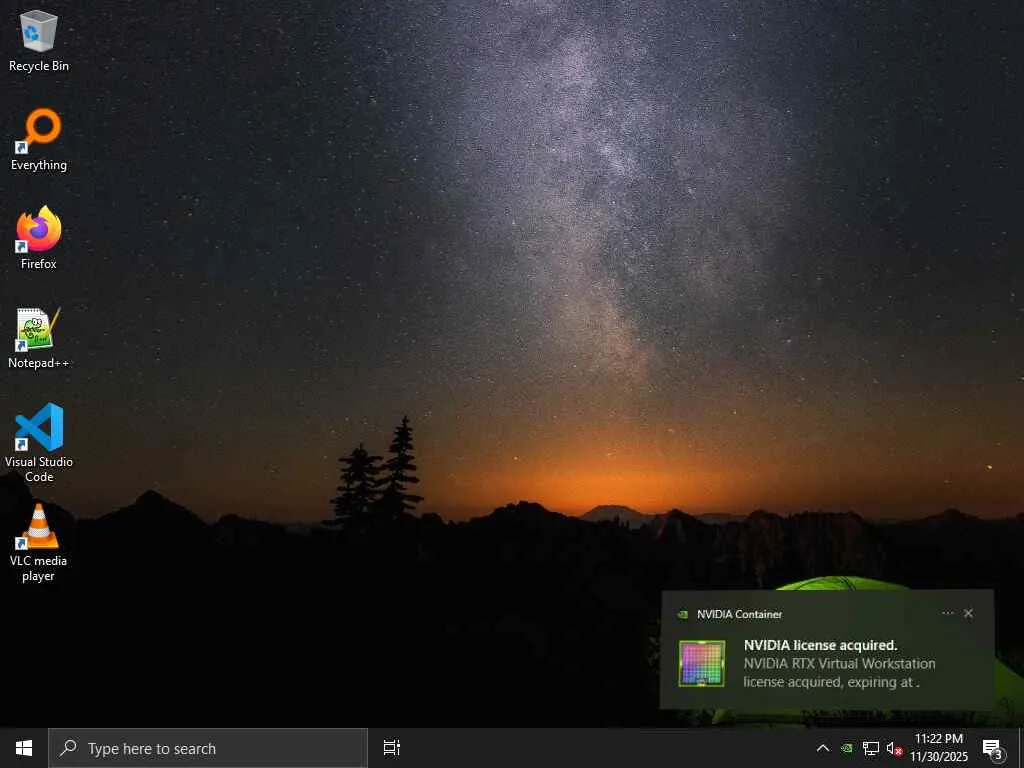
Task: Click the NVIDIA notification color grid thumbnail
Action: tap(702, 664)
